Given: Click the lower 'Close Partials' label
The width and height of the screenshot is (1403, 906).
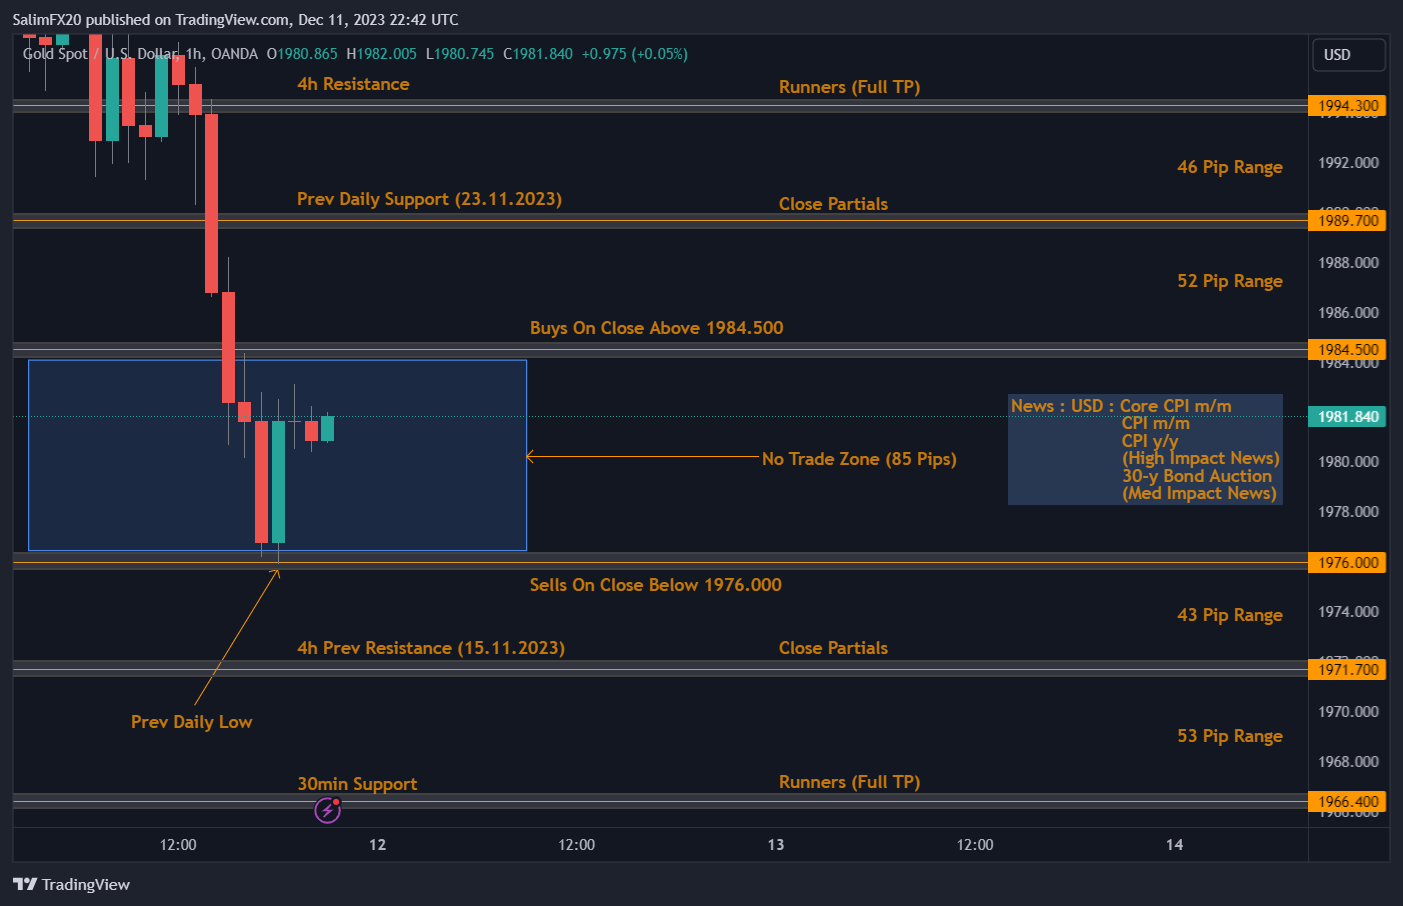Looking at the screenshot, I should click(x=833, y=648).
